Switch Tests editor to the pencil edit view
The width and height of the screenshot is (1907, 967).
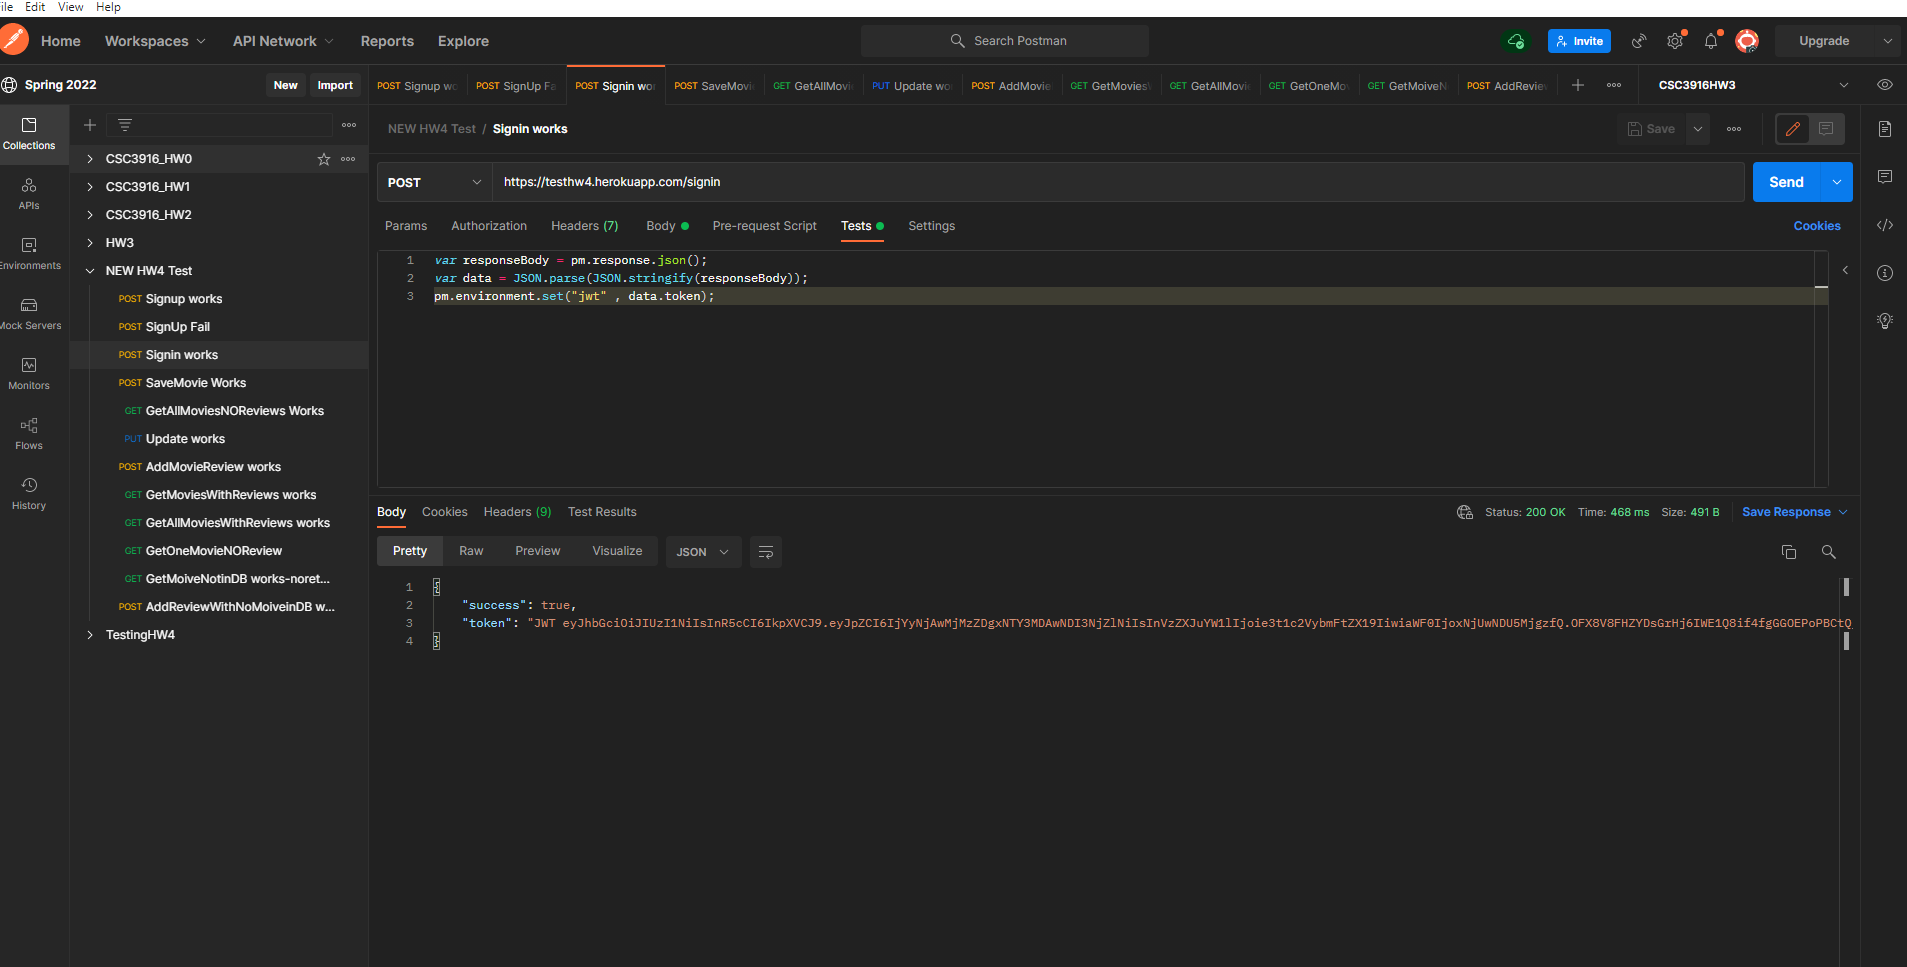1790,128
